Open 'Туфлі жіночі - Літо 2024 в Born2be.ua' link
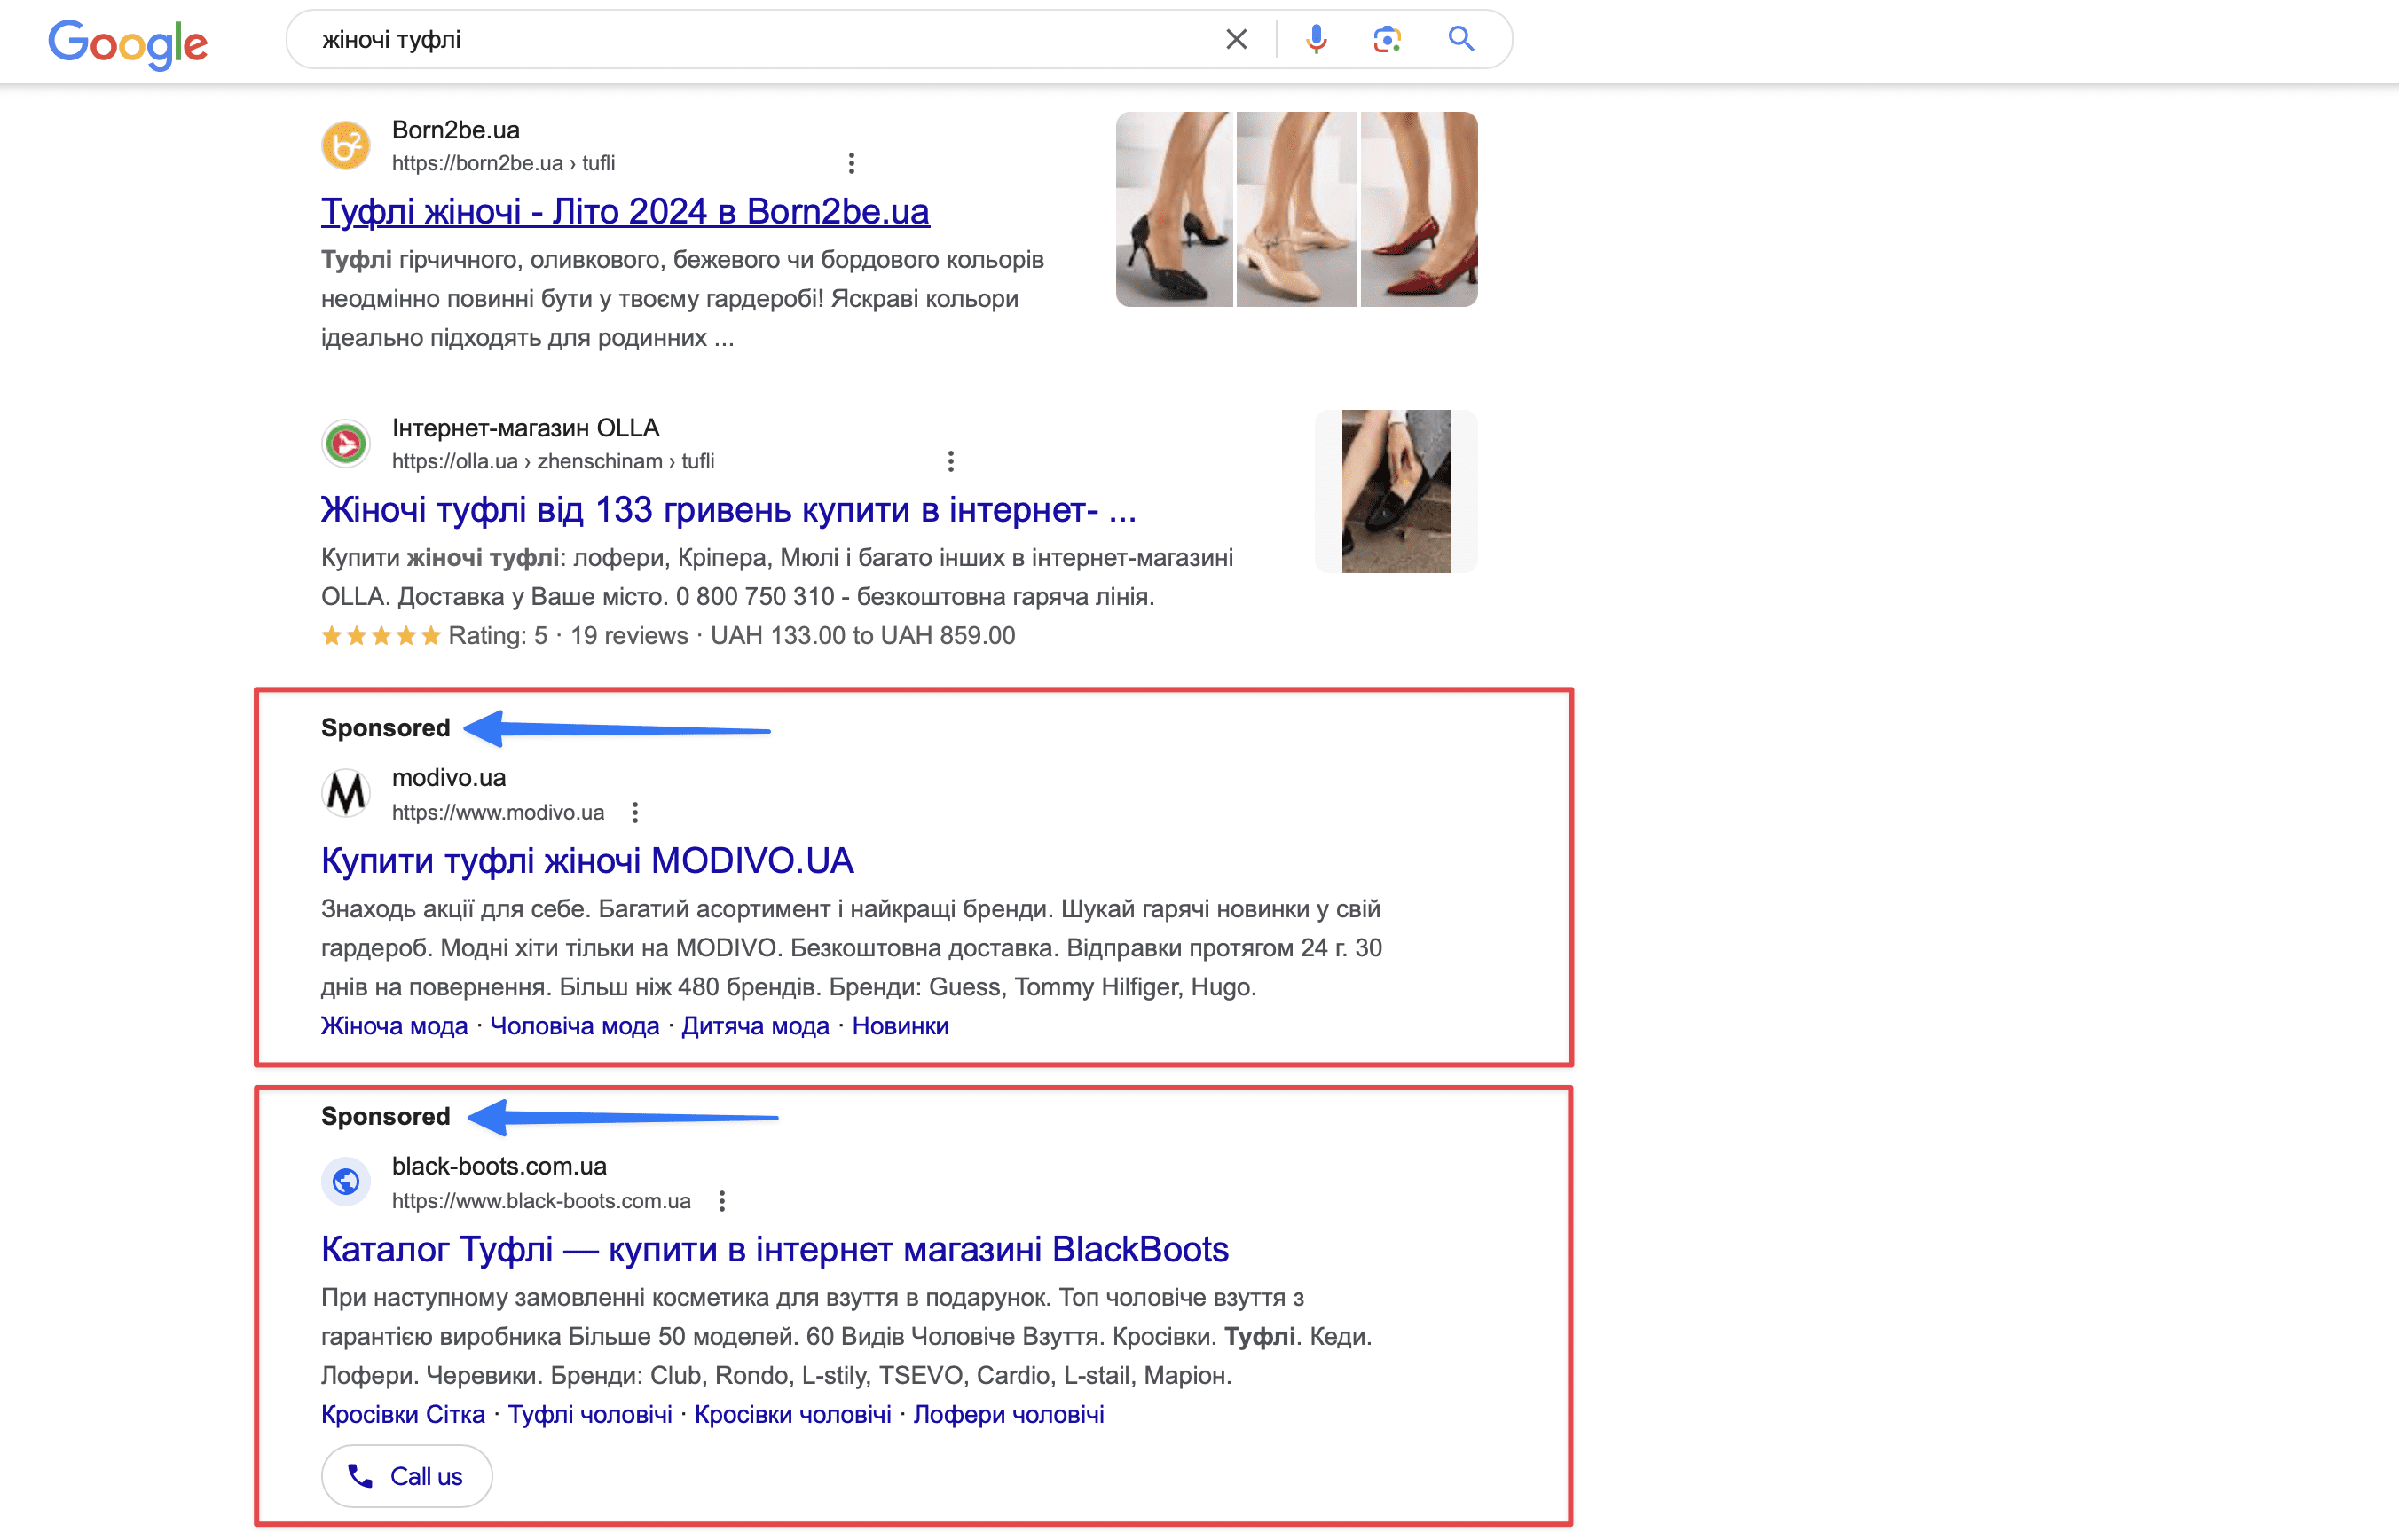The height and width of the screenshot is (1540, 2399). (625, 212)
